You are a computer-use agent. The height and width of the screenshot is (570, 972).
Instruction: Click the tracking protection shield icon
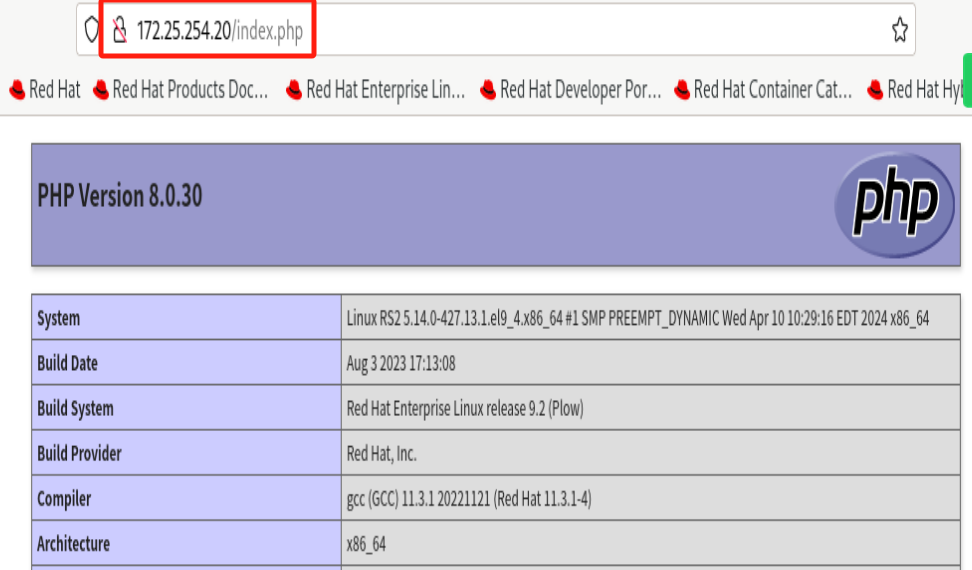click(91, 29)
